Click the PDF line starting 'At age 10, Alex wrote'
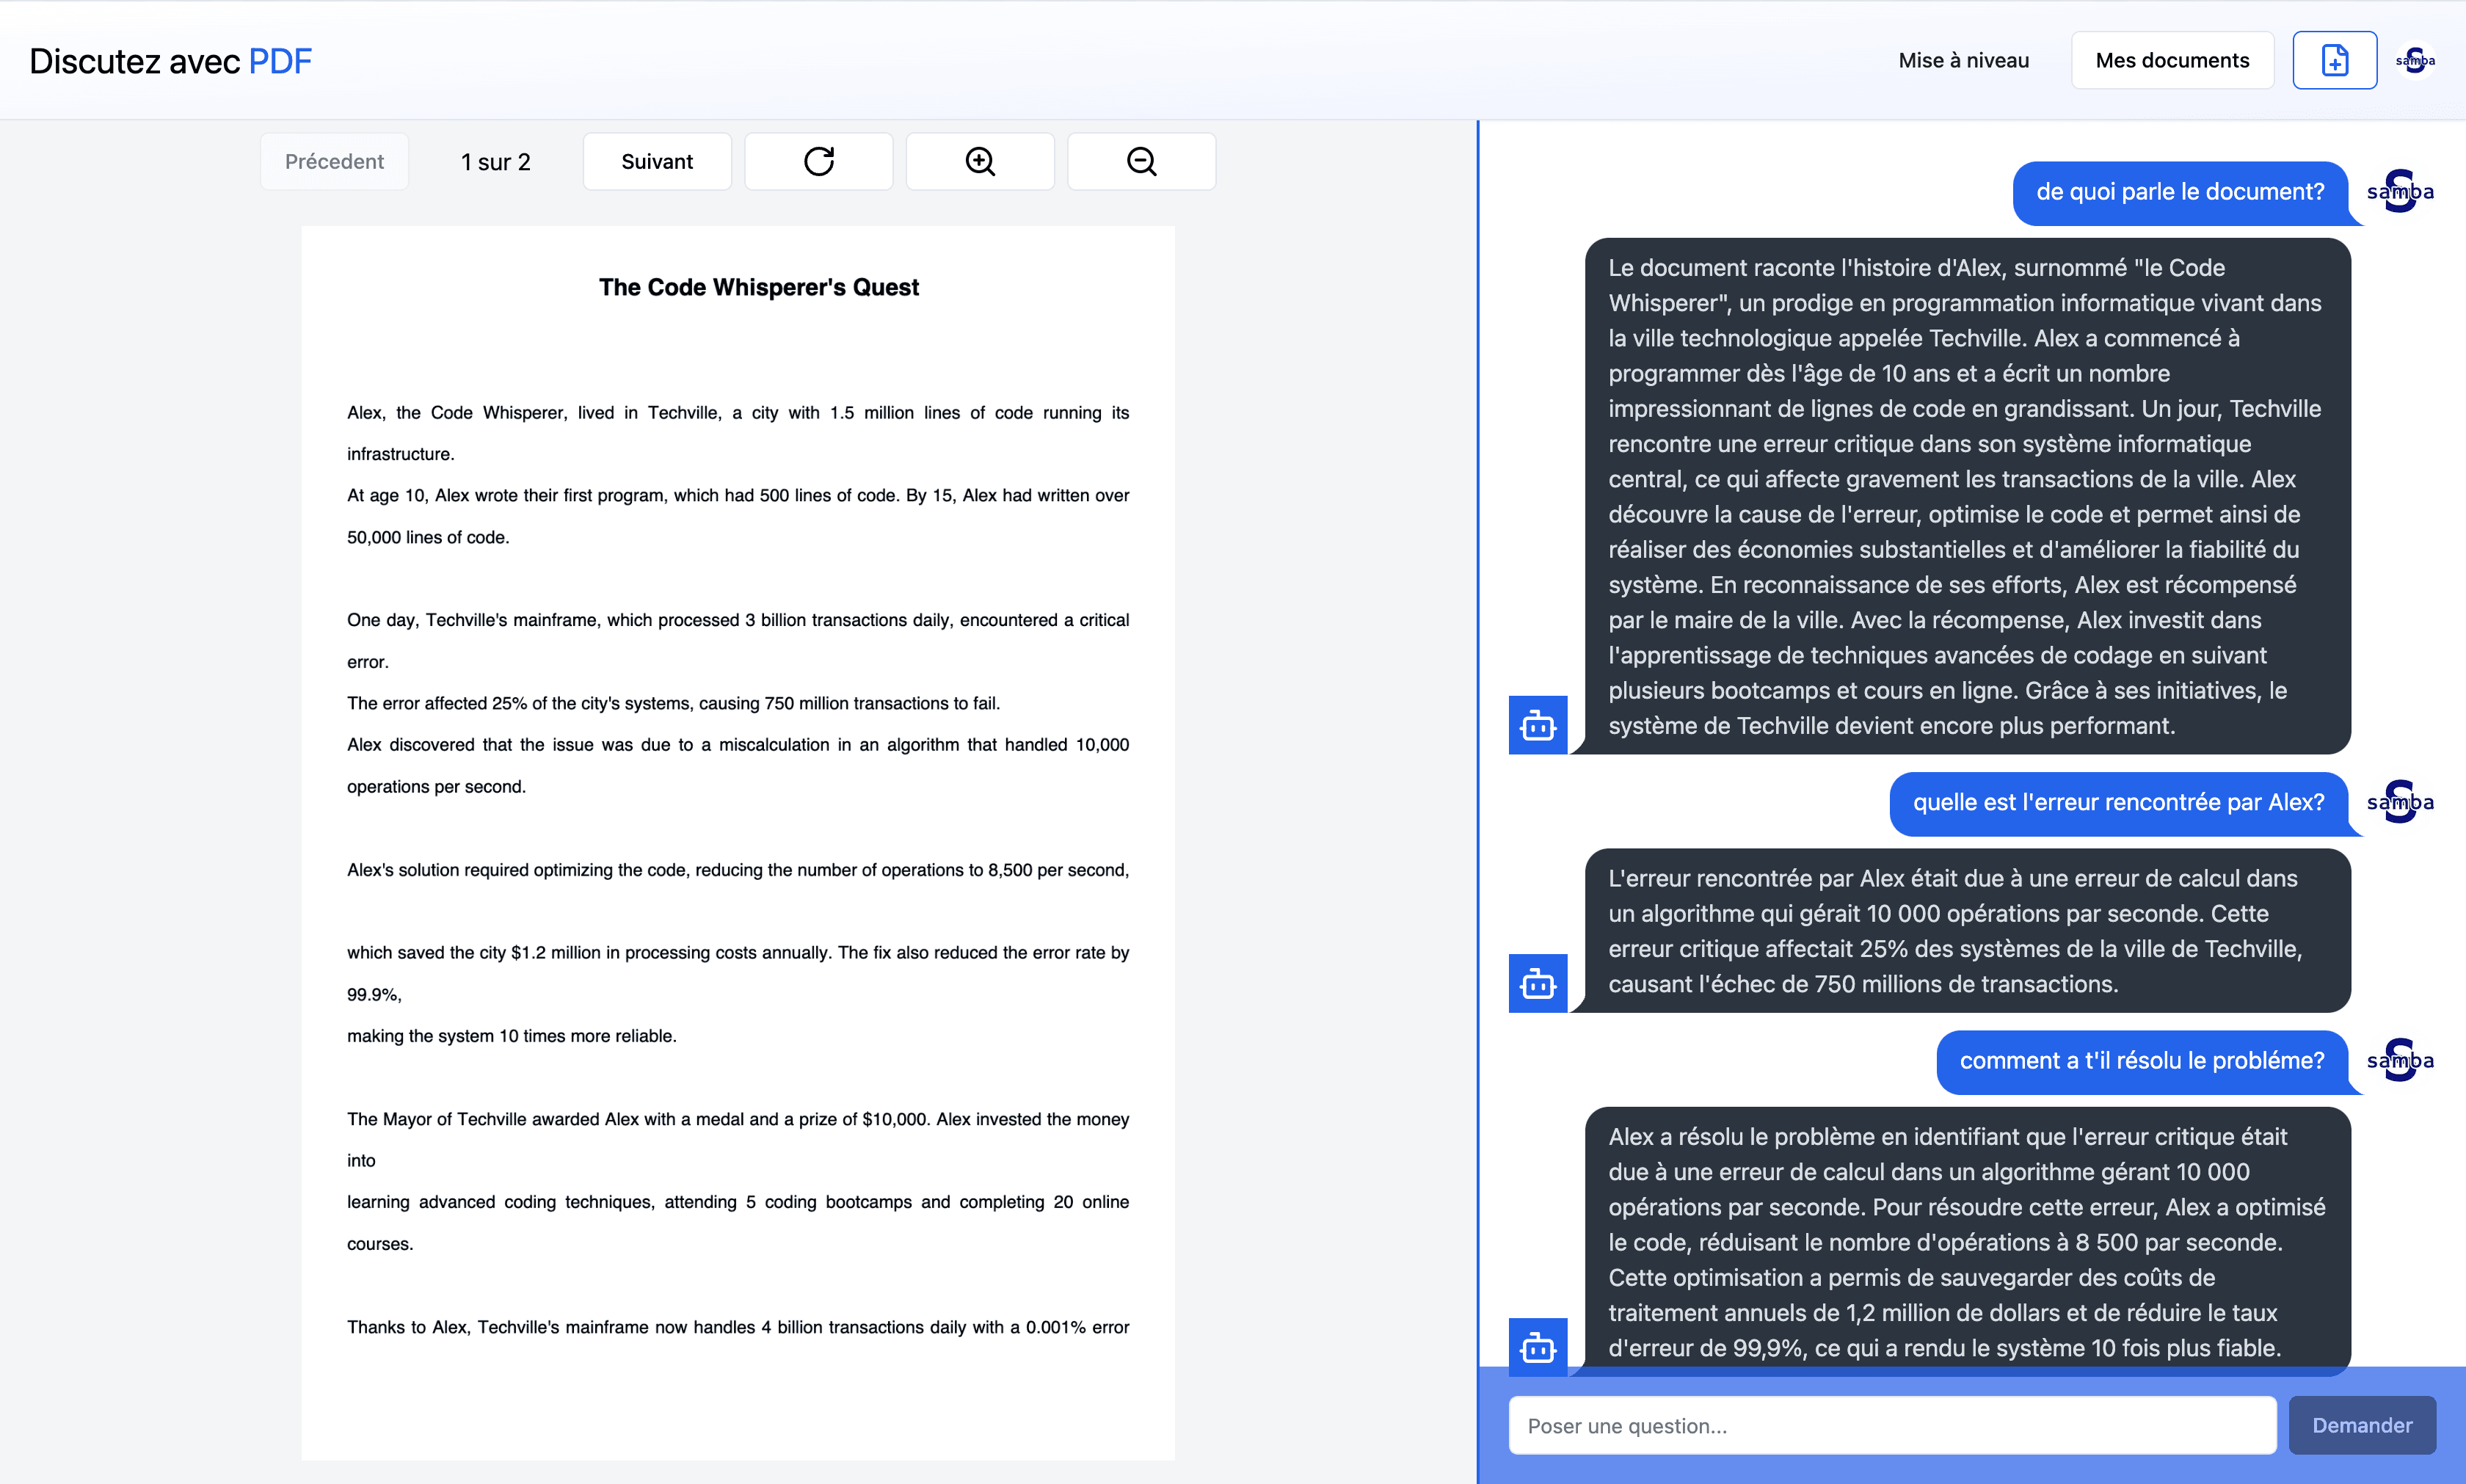The width and height of the screenshot is (2466, 1484). (737, 495)
